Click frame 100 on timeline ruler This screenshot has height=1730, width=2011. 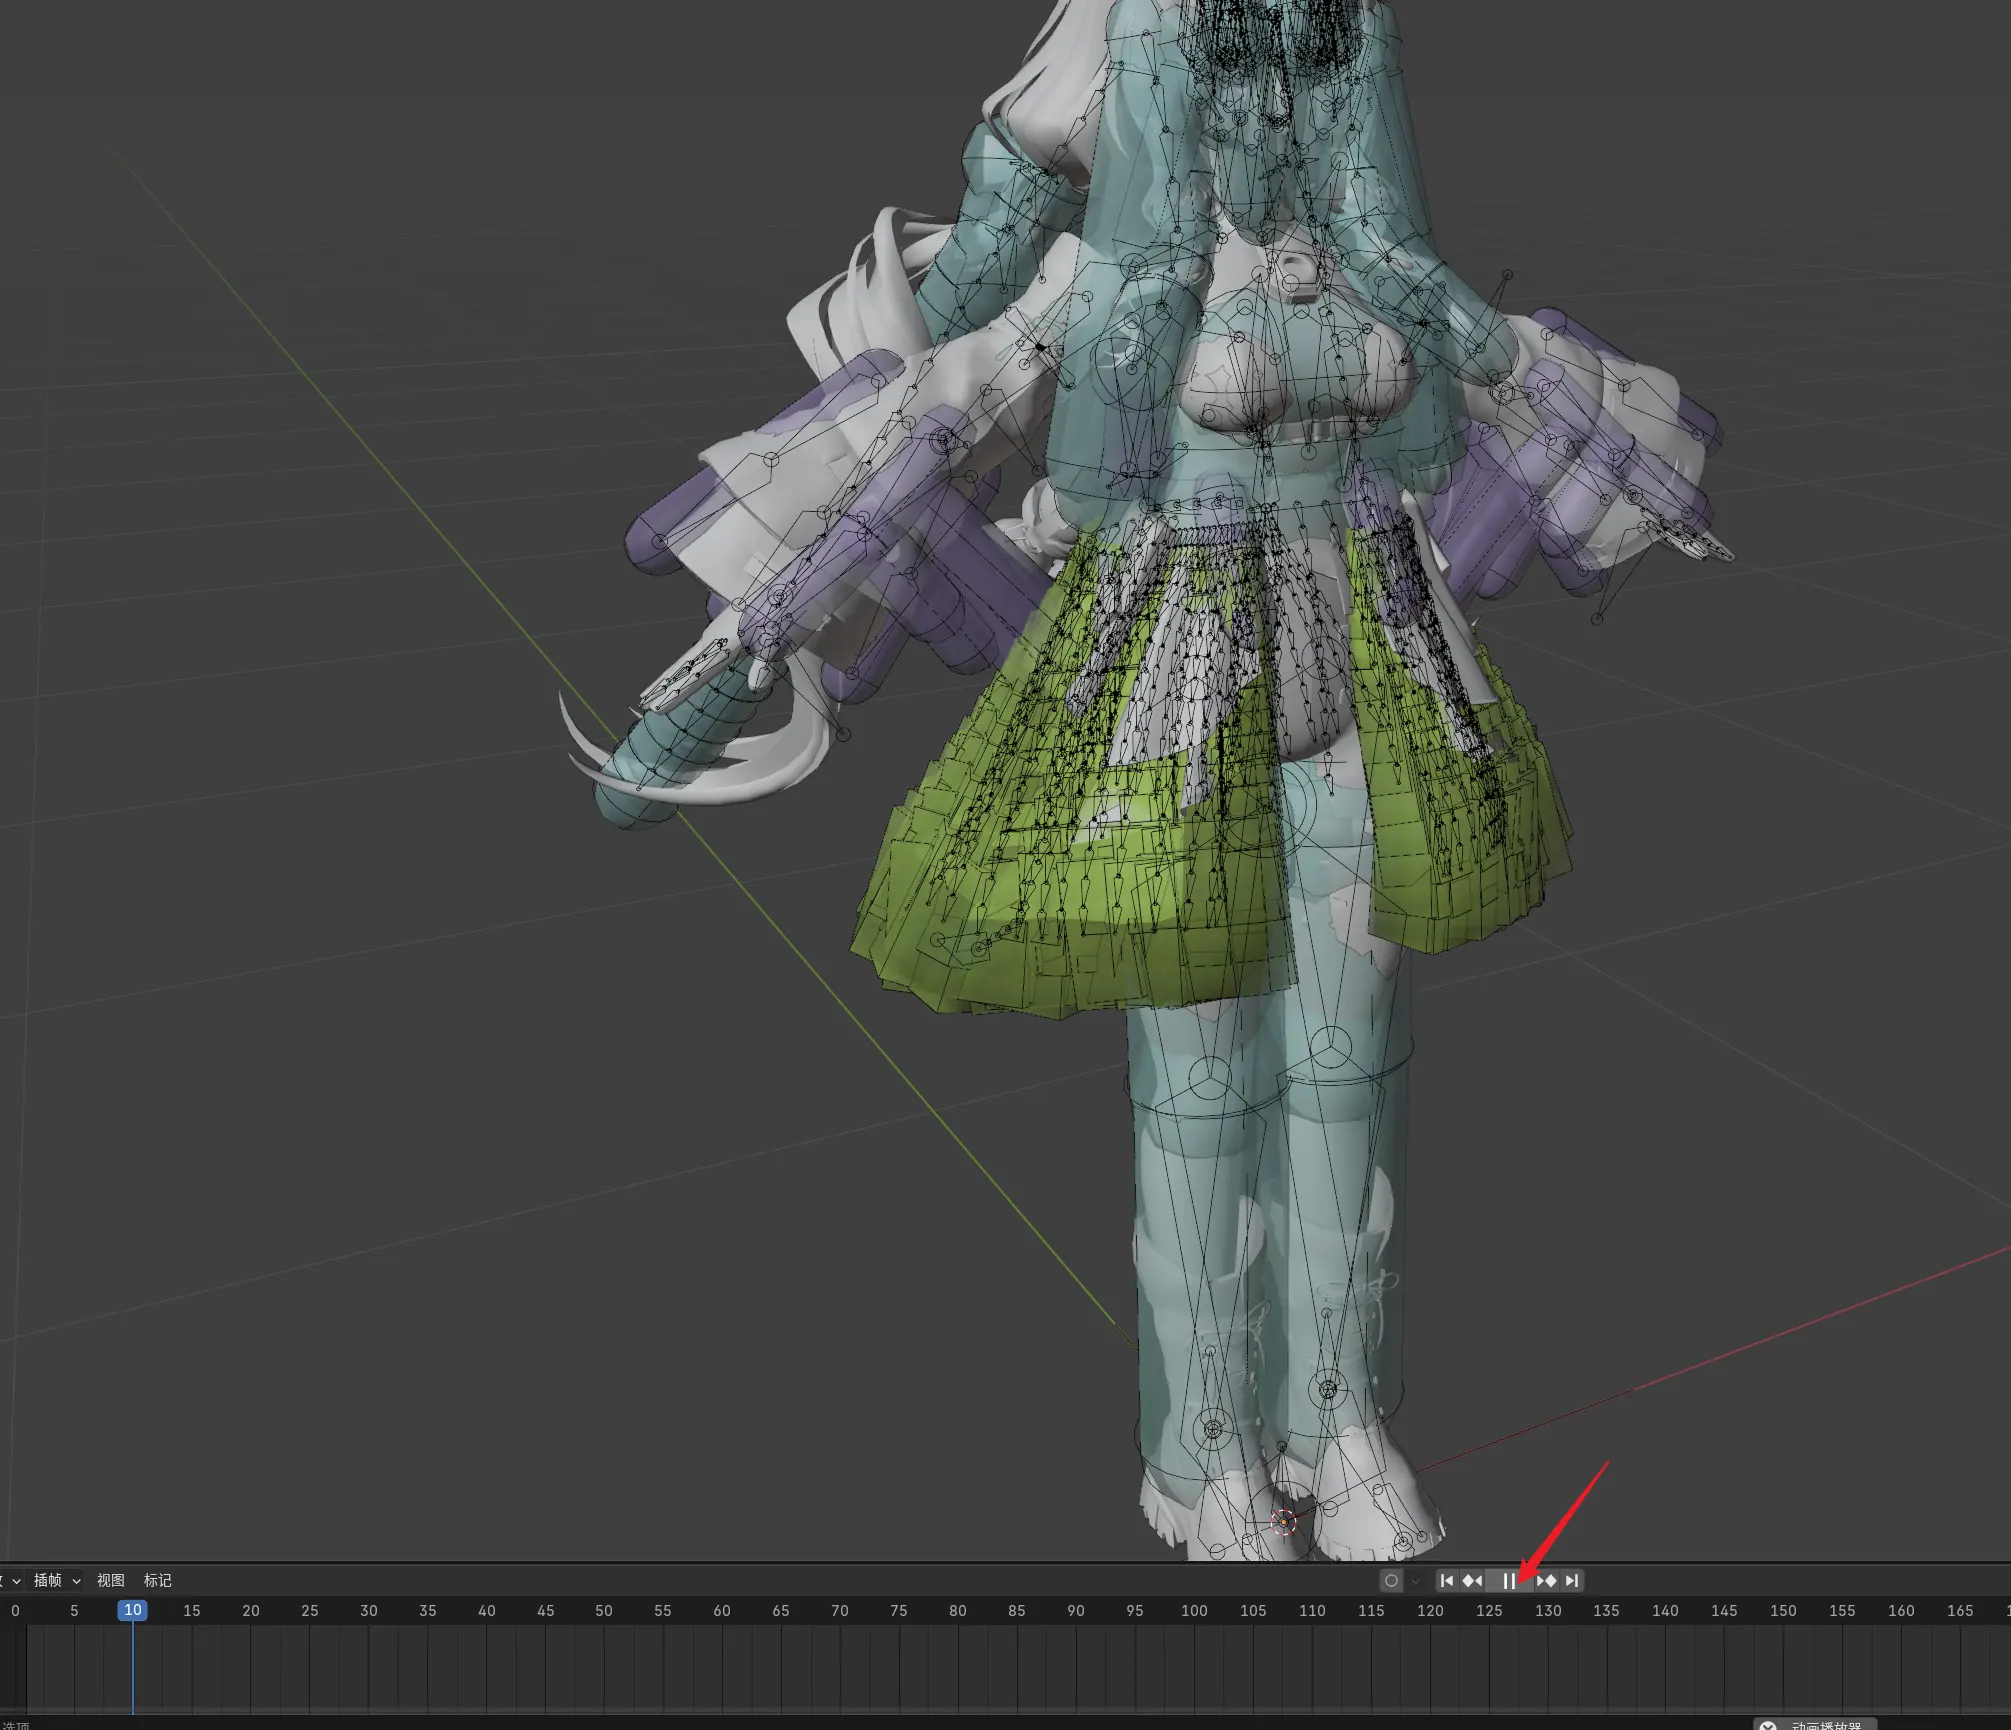1194,1611
